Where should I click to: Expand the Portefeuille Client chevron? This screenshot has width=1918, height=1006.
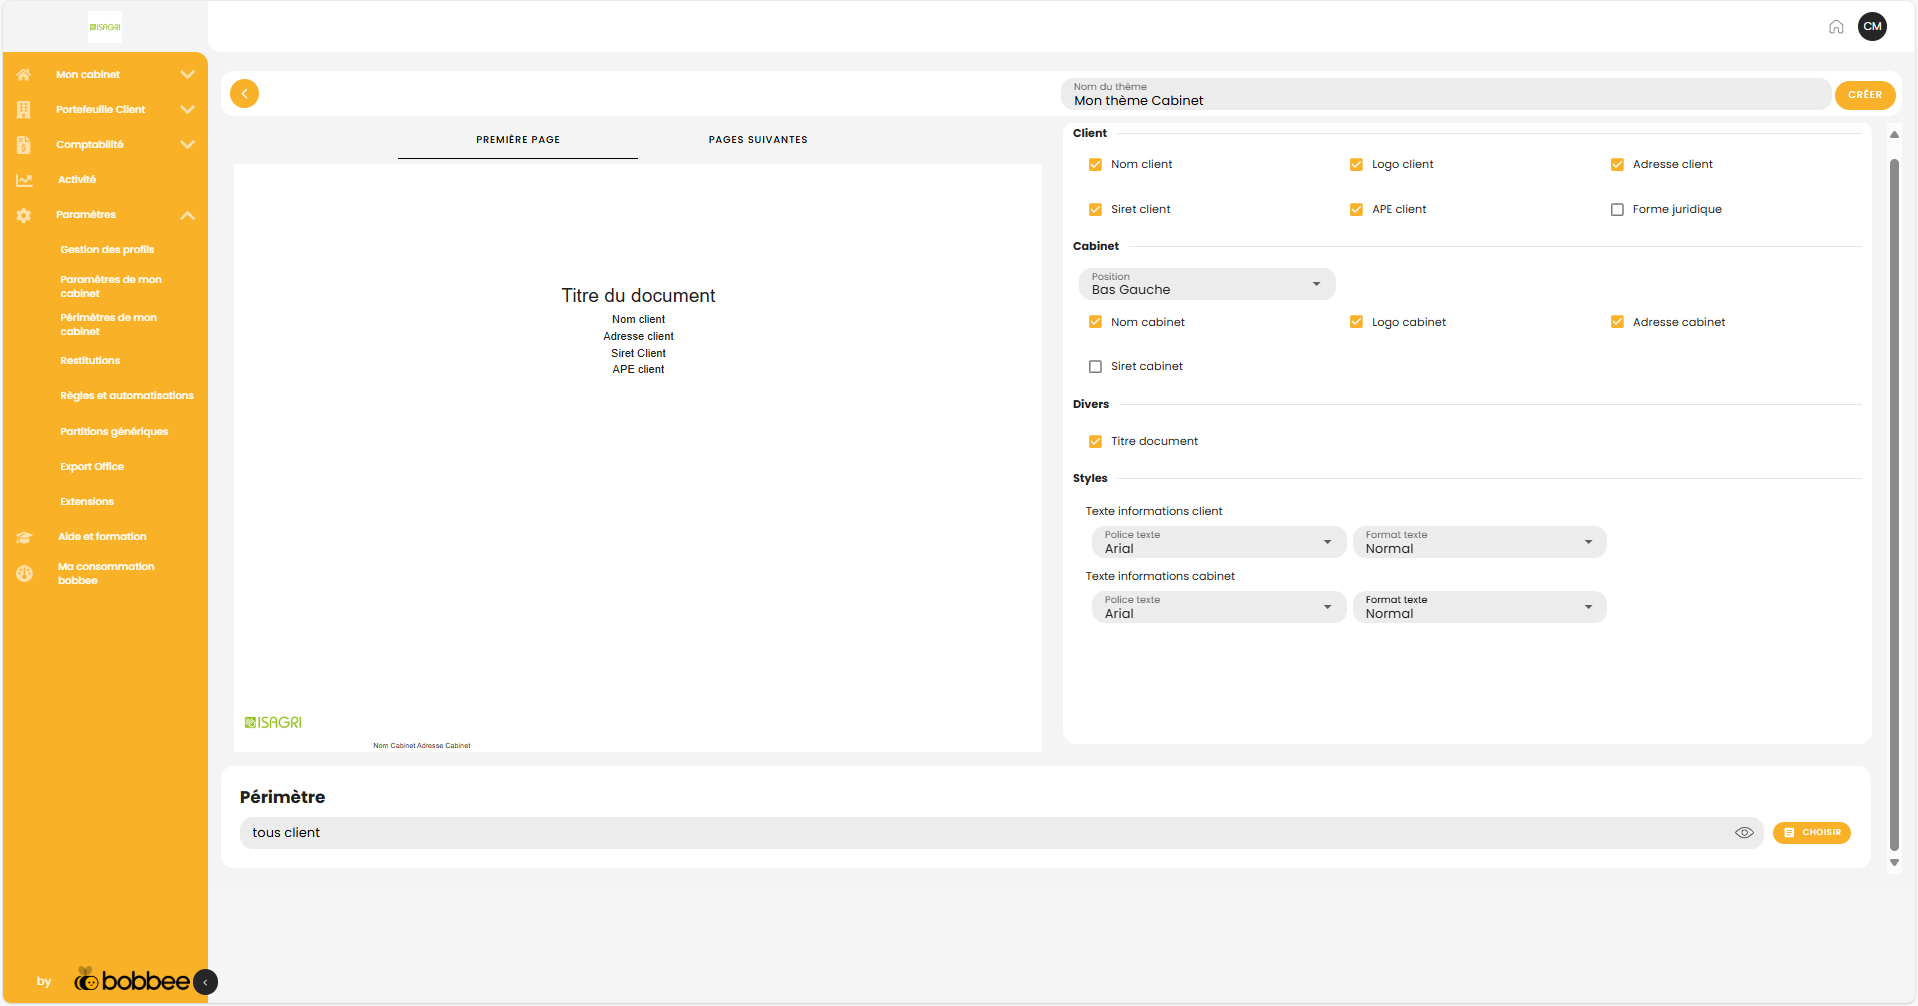[x=187, y=110]
